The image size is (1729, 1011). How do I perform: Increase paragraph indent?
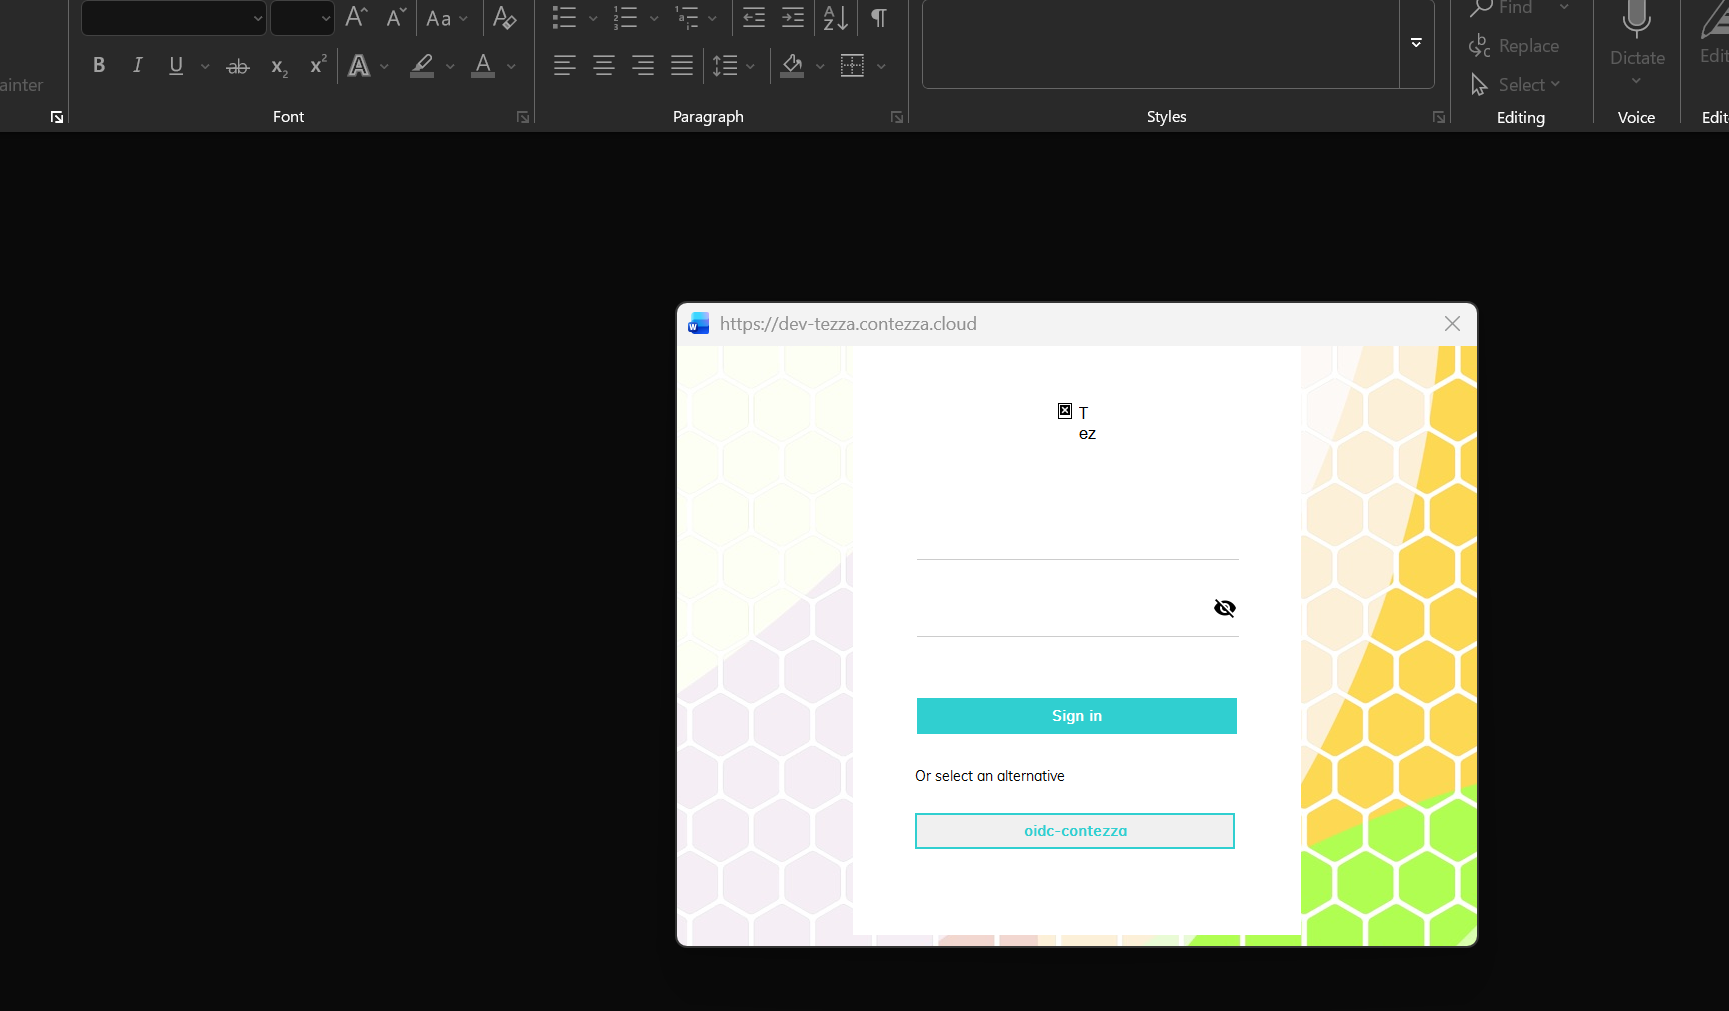[793, 18]
